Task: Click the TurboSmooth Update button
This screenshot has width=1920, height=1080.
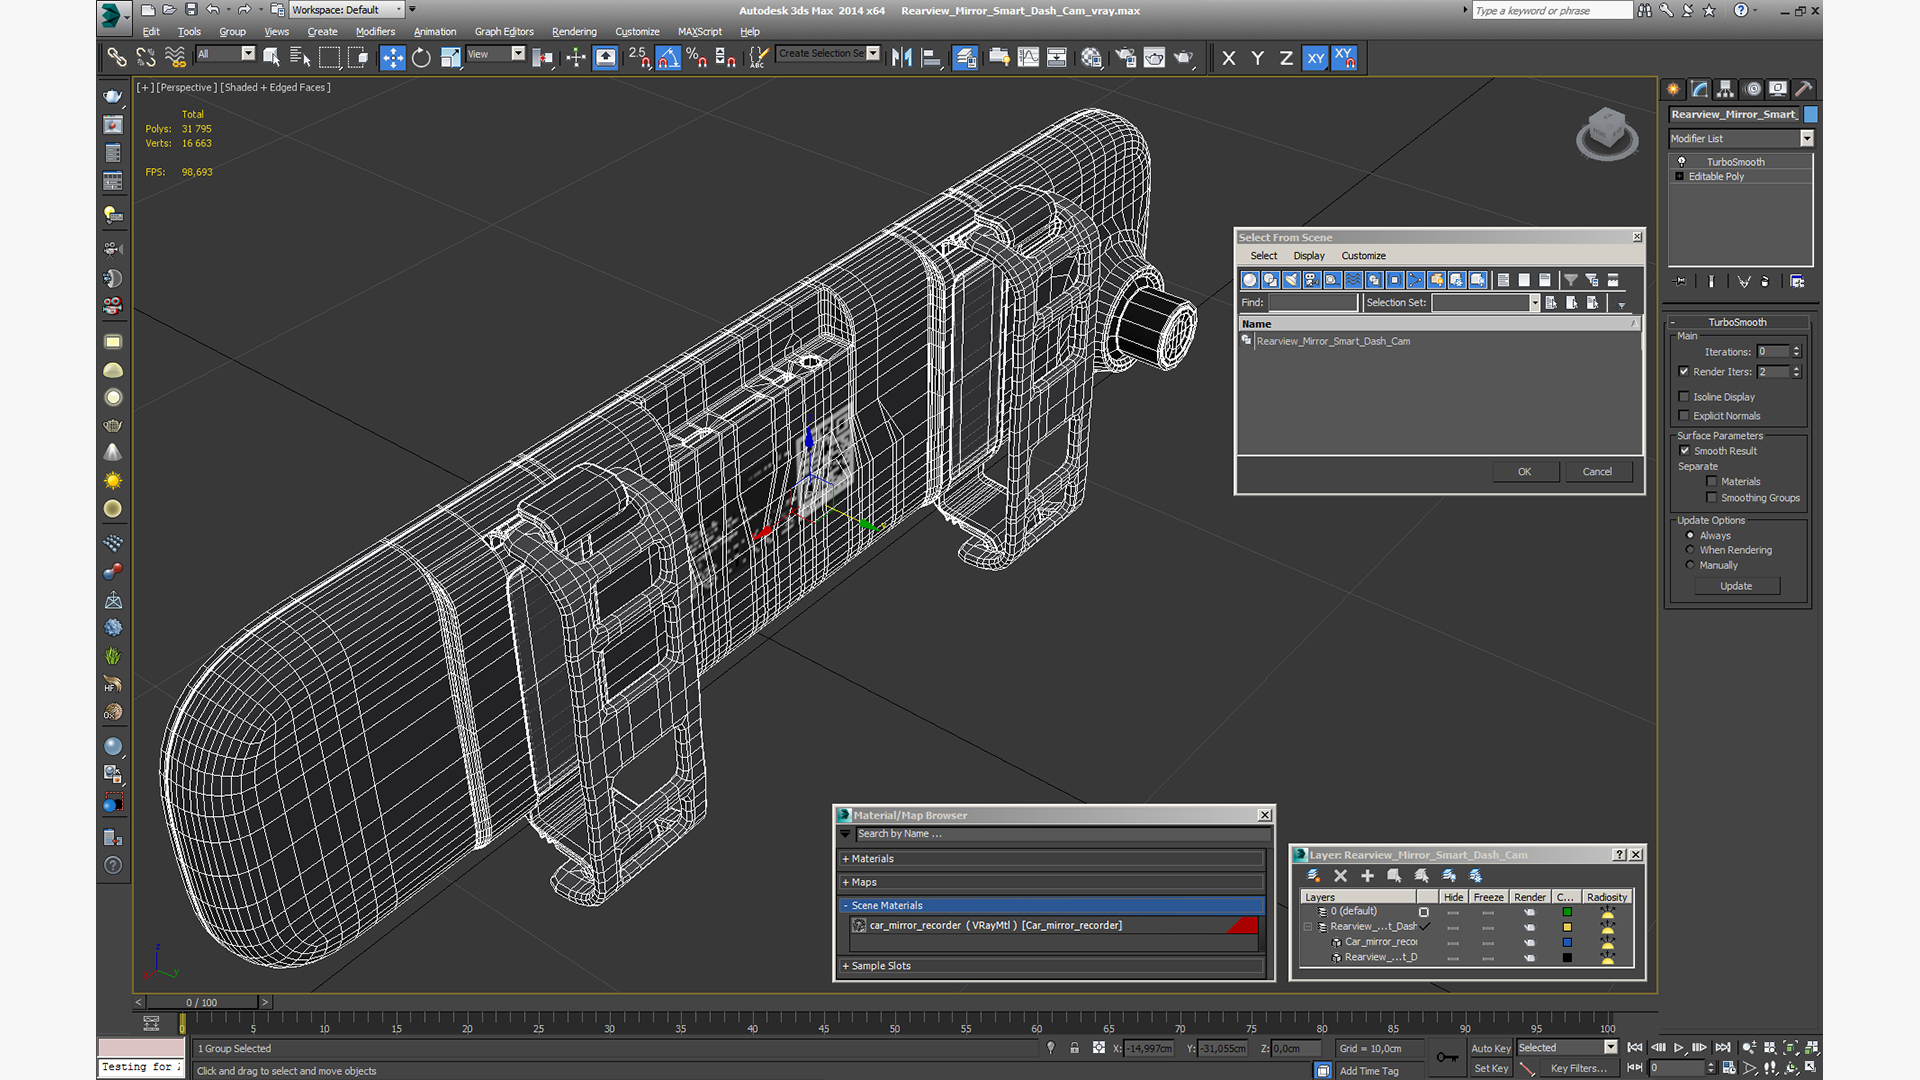Action: 1736,586
